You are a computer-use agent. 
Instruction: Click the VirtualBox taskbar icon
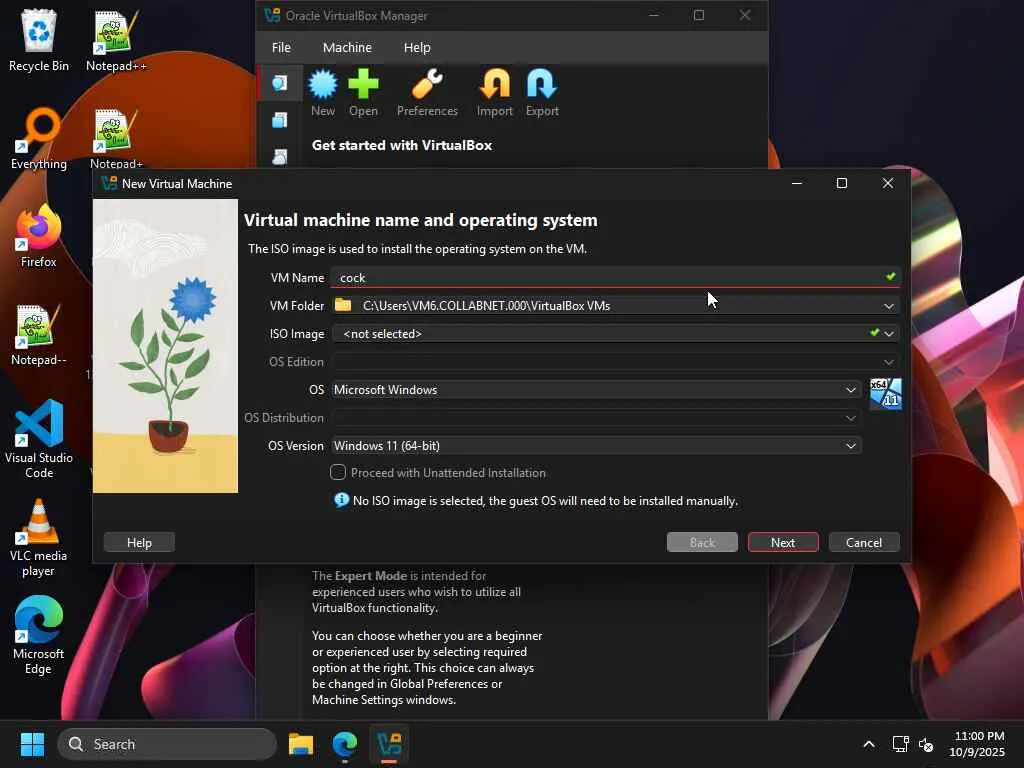pyautogui.click(x=389, y=744)
